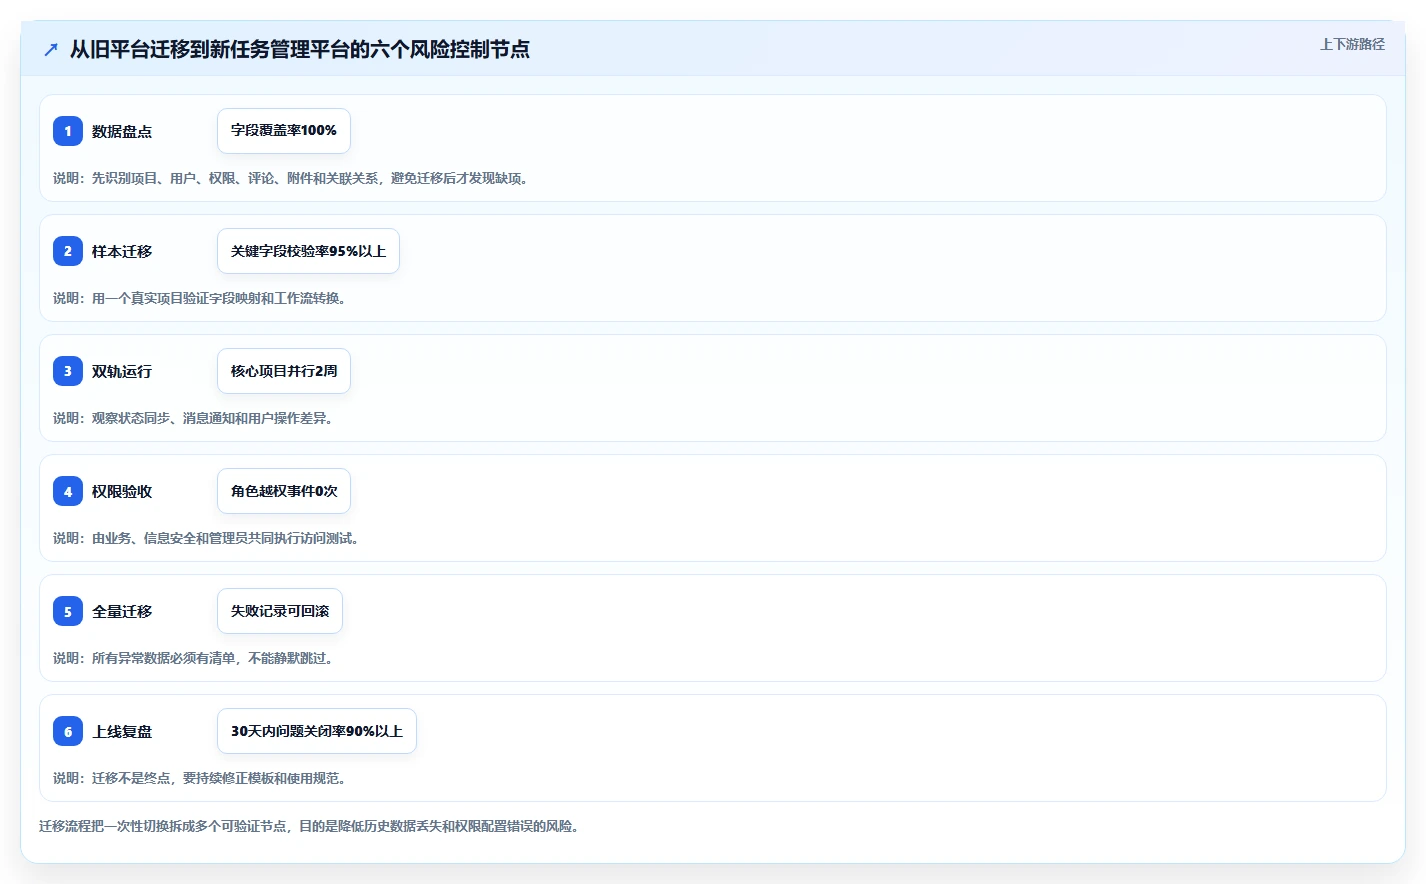Select the 全量迁移 step title

(x=122, y=611)
